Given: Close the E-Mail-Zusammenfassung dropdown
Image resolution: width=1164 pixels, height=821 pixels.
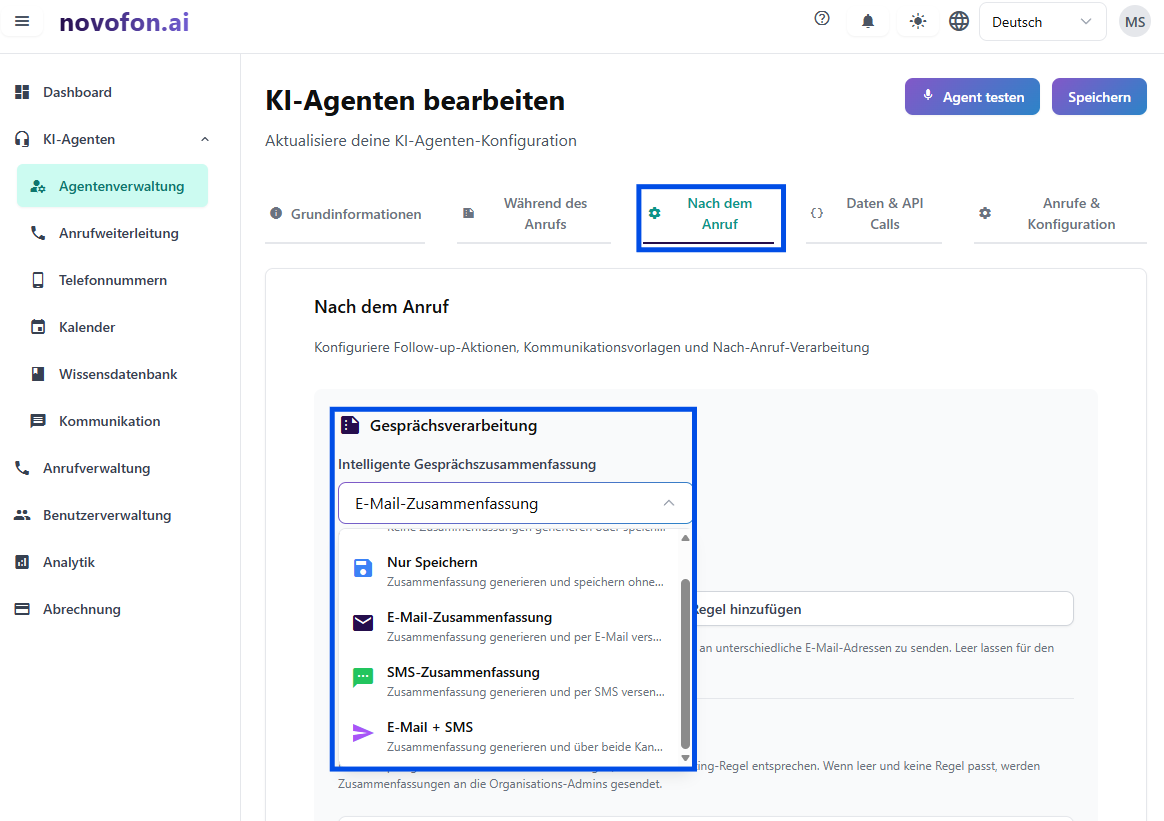Looking at the screenshot, I should 669,503.
